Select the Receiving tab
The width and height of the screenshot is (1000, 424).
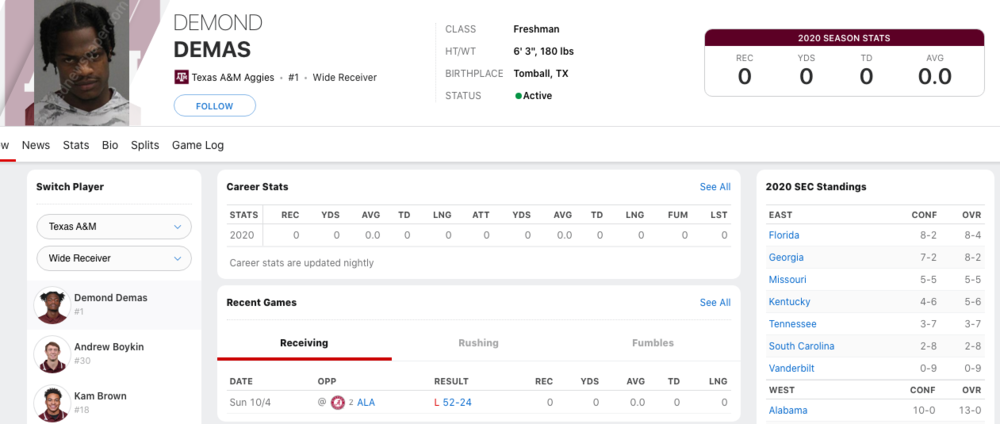click(304, 343)
